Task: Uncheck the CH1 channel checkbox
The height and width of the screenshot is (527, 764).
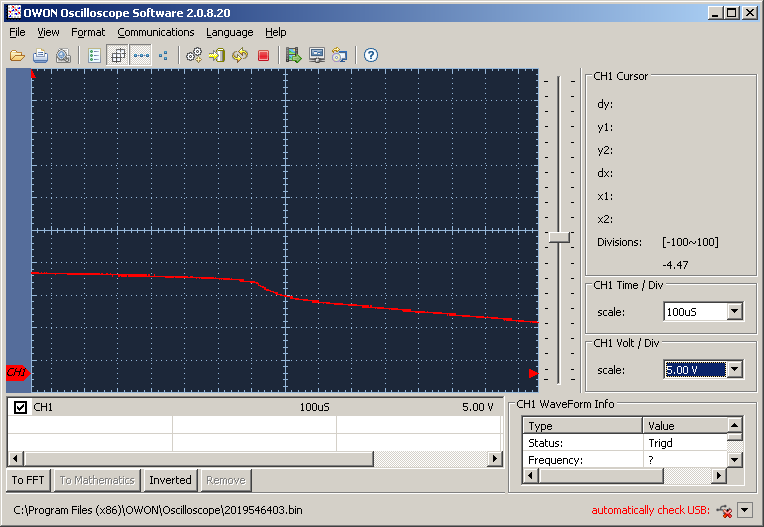Action: [20, 407]
